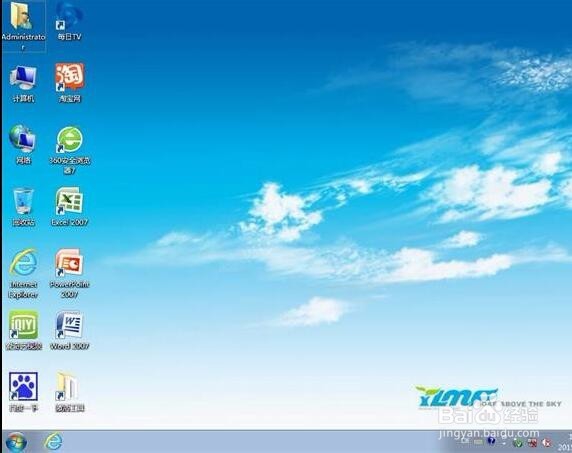Launch the 360 secure browser shortcut
This screenshot has width=572, height=453.
pos(69,150)
